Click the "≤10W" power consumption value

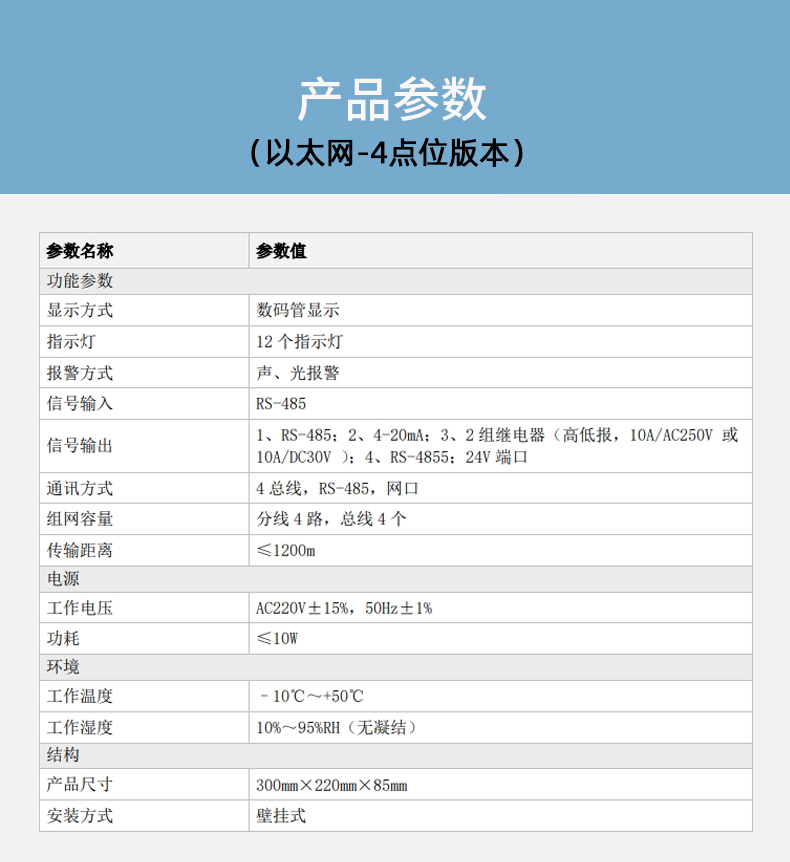[x=278, y=638]
